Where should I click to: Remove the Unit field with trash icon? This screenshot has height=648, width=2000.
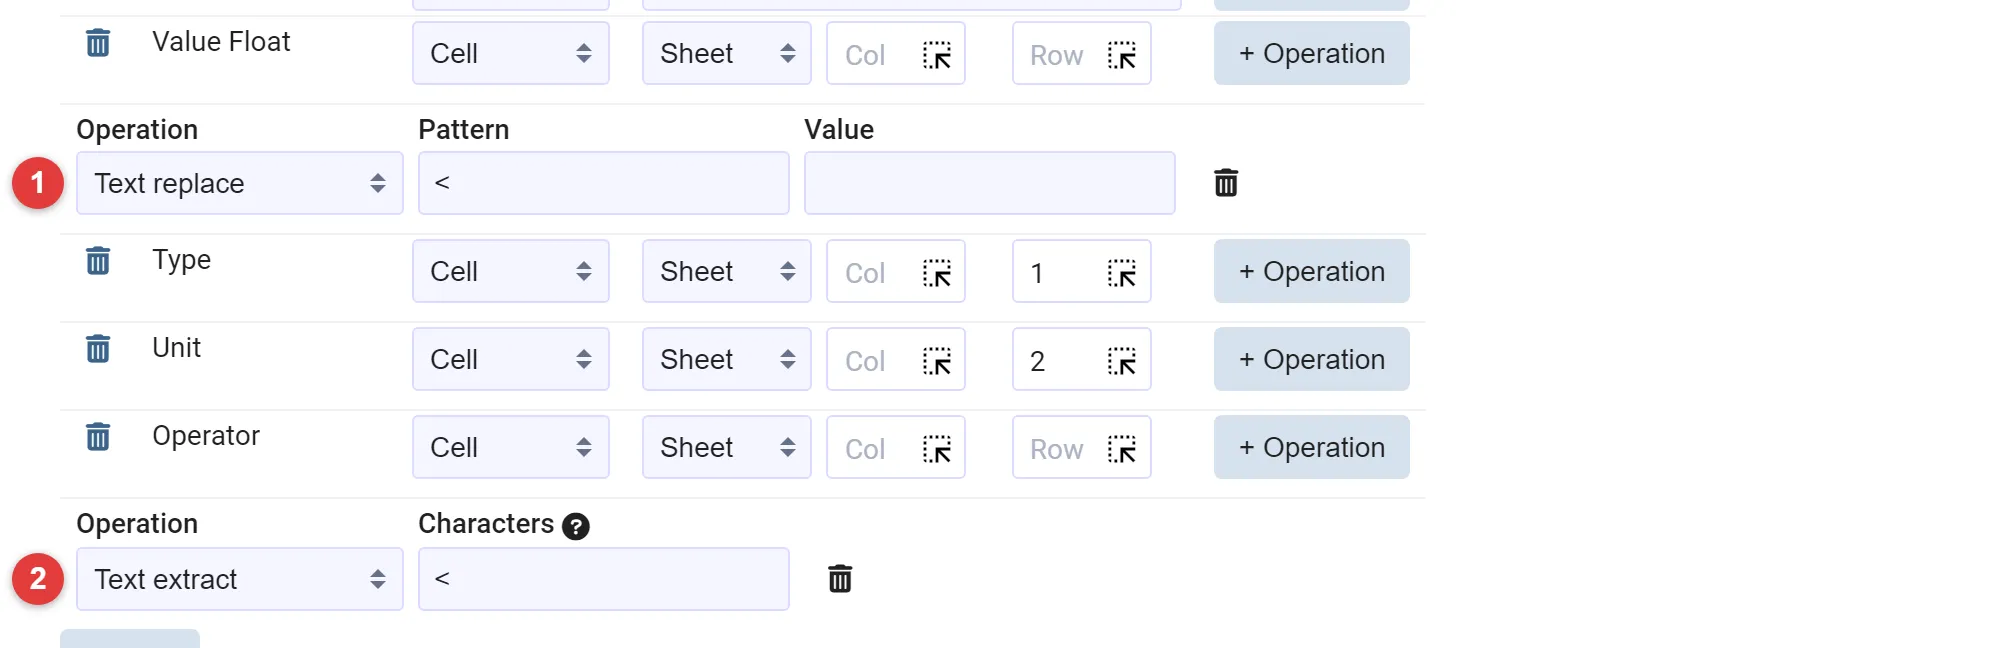(x=98, y=349)
